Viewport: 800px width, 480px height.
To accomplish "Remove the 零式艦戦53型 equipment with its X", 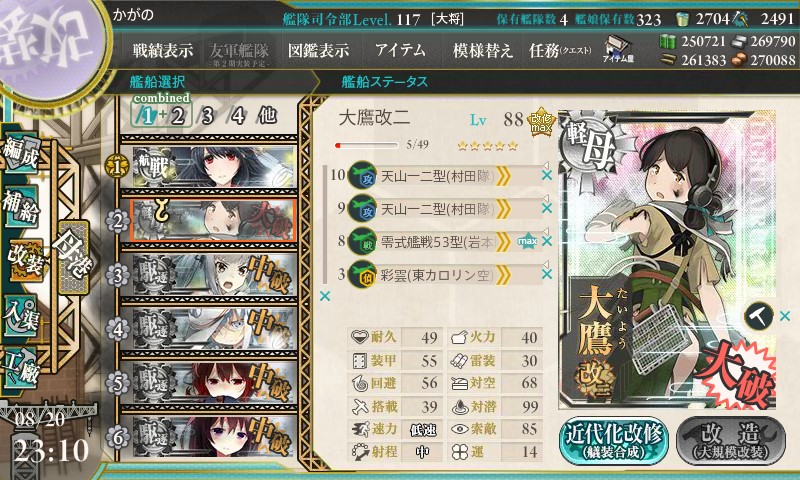I will point(547,241).
